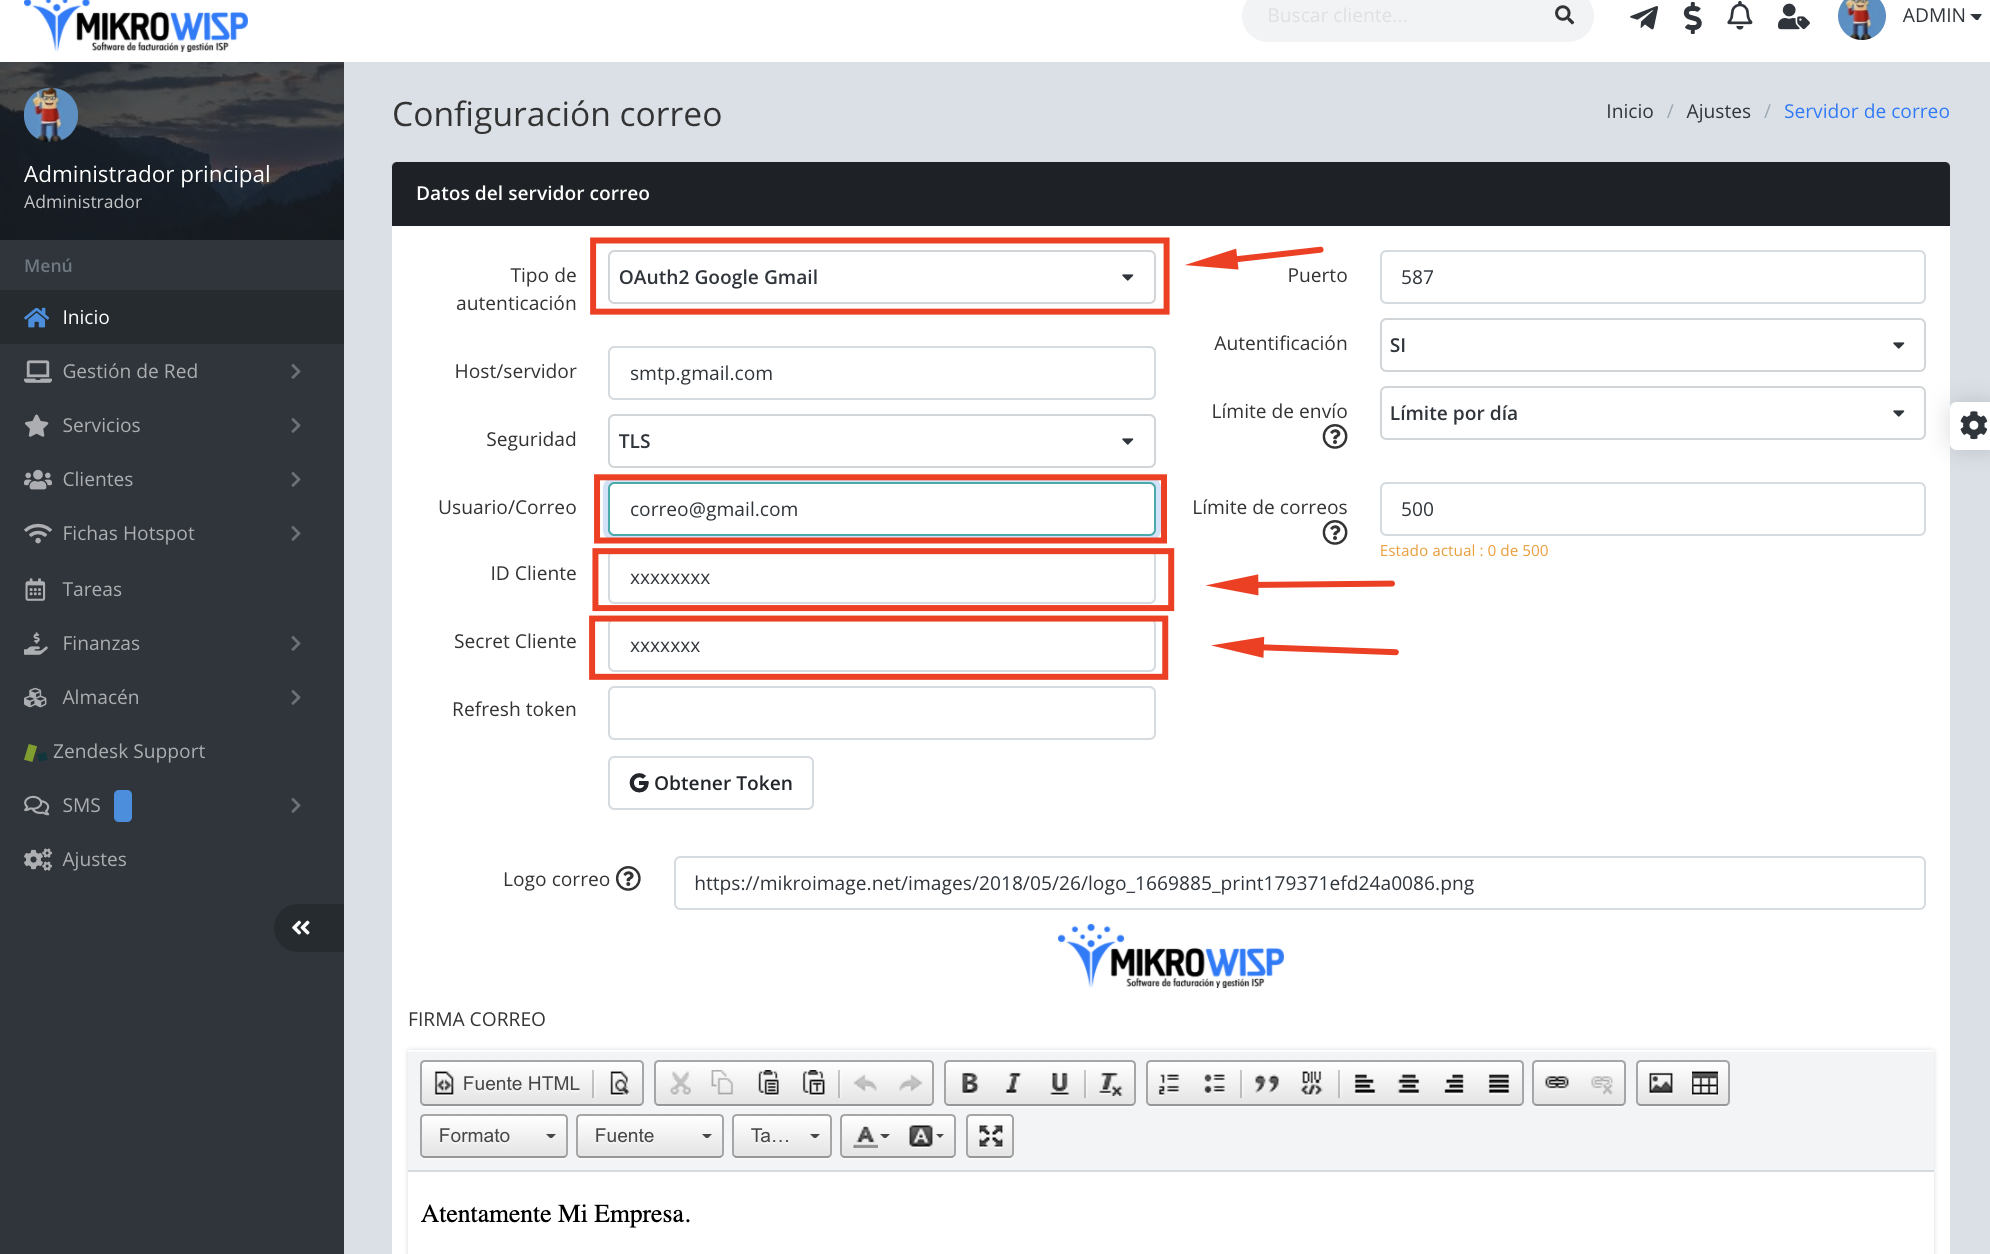This screenshot has width=1990, height=1254.
Task: Click the Obtener Token button
Action: [711, 783]
